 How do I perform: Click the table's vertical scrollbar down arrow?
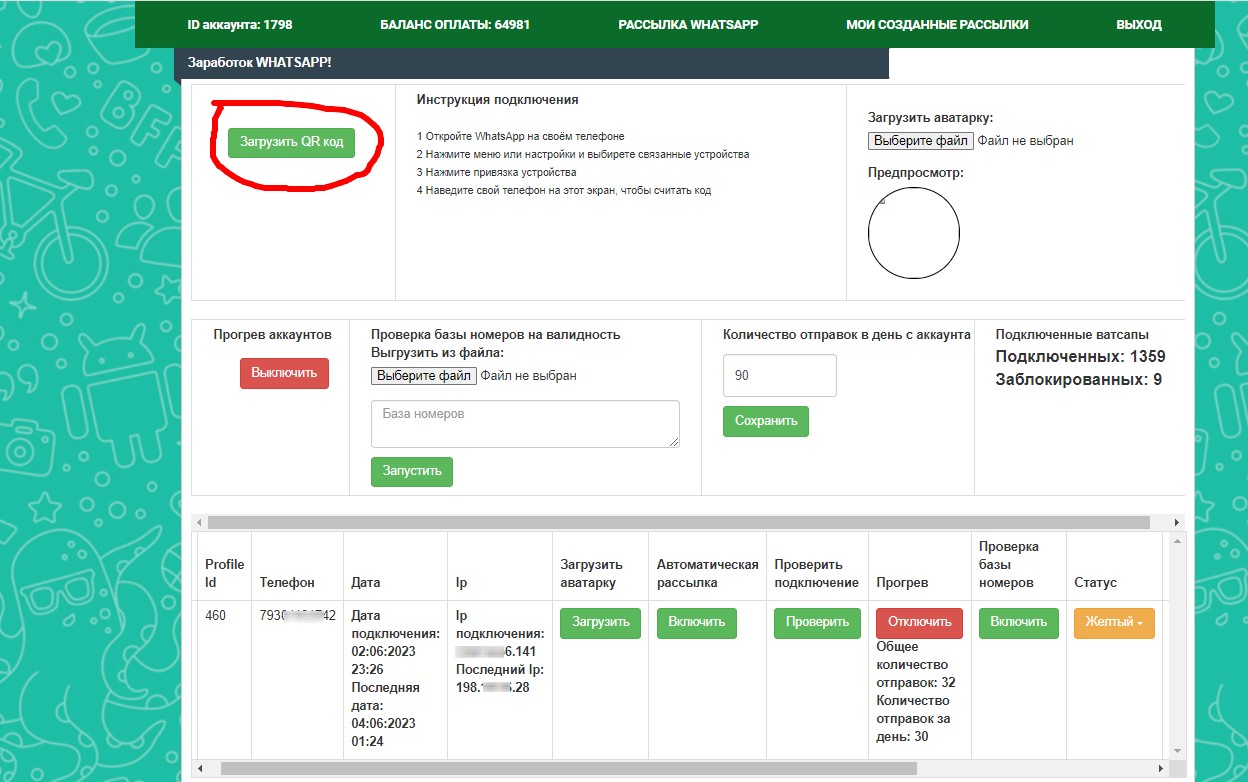[x=1176, y=750]
